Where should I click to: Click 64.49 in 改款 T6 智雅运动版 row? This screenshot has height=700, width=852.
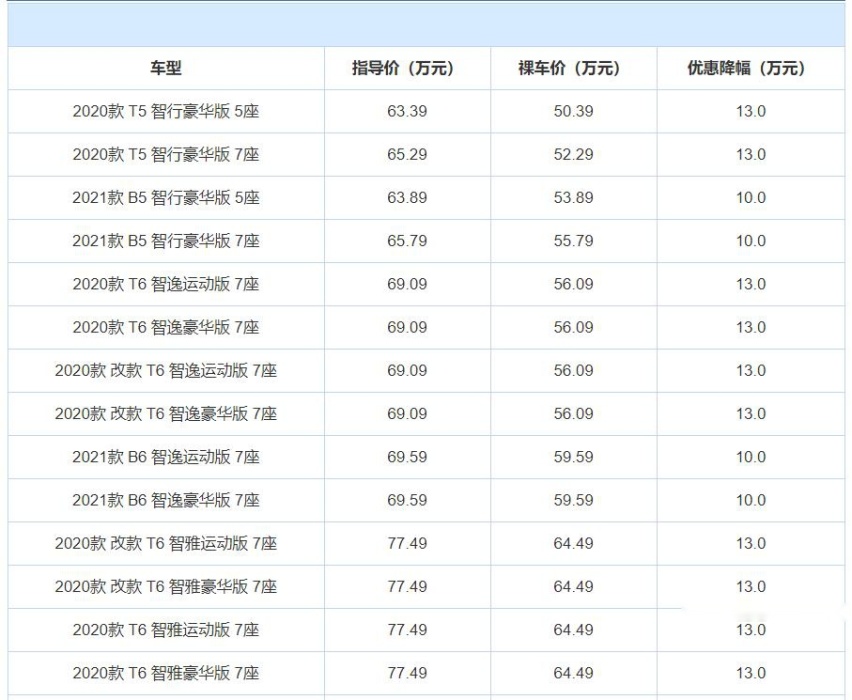pyautogui.click(x=573, y=543)
